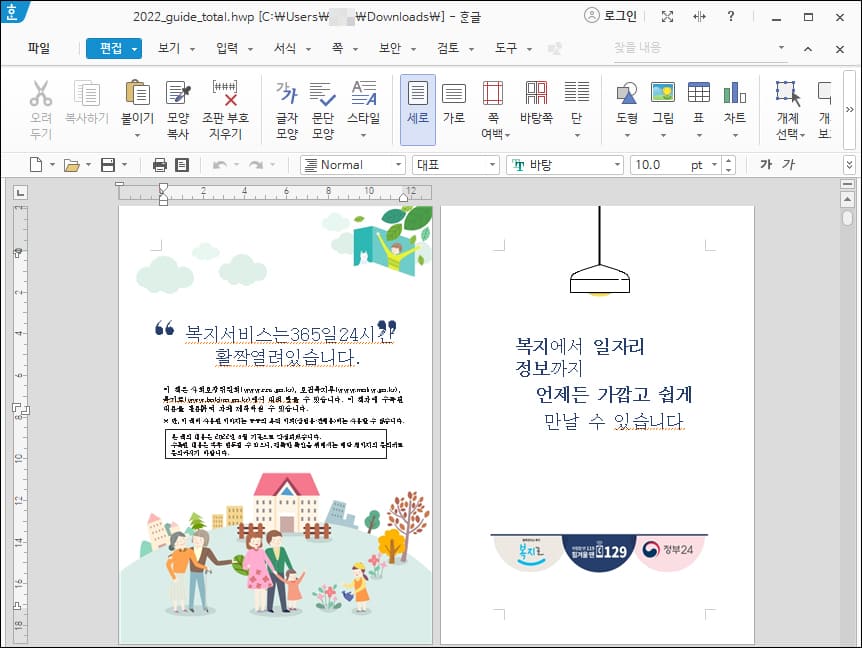The width and height of the screenshot is (862, 648).
Task: Activate the 개체 선택 object selection tool
Action: 786,107
